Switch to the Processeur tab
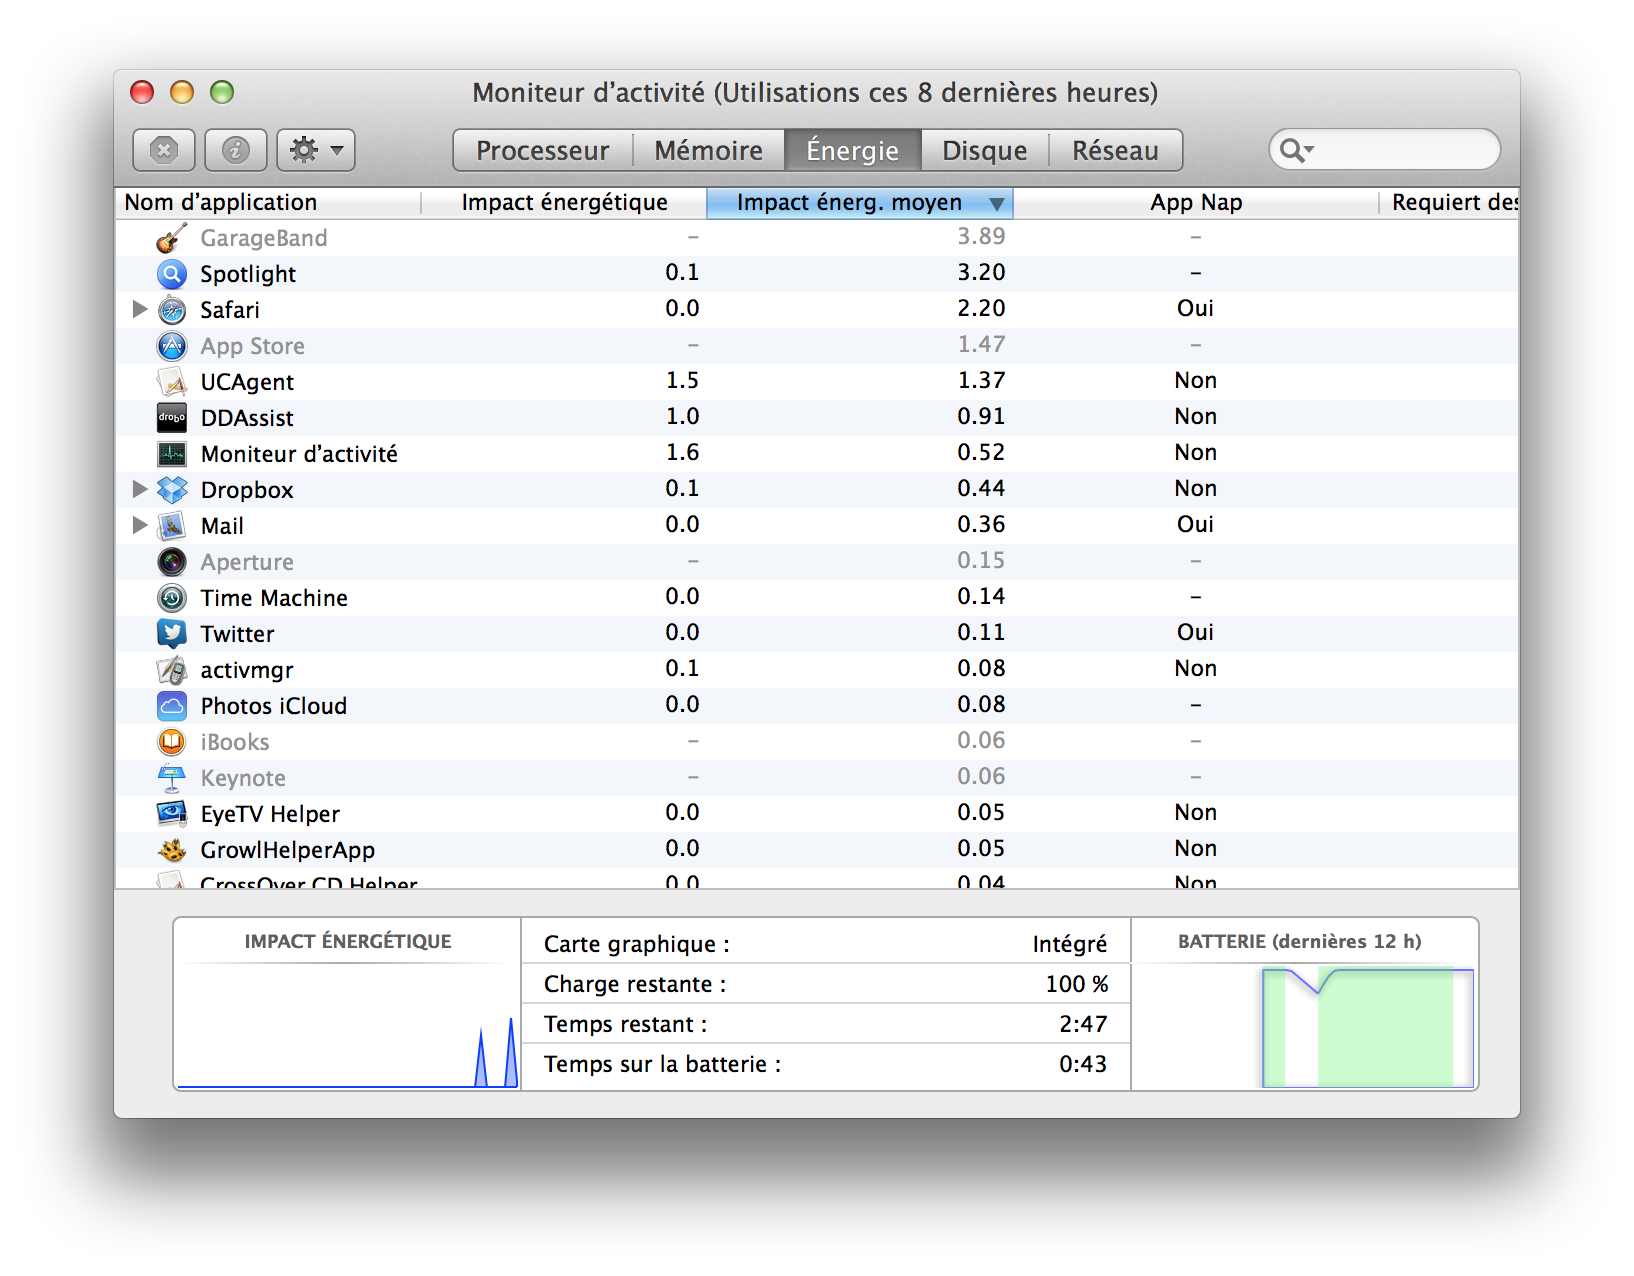Image resolution: width=1634 pixels, height=1276 pixels. click(x=542, y=151)
